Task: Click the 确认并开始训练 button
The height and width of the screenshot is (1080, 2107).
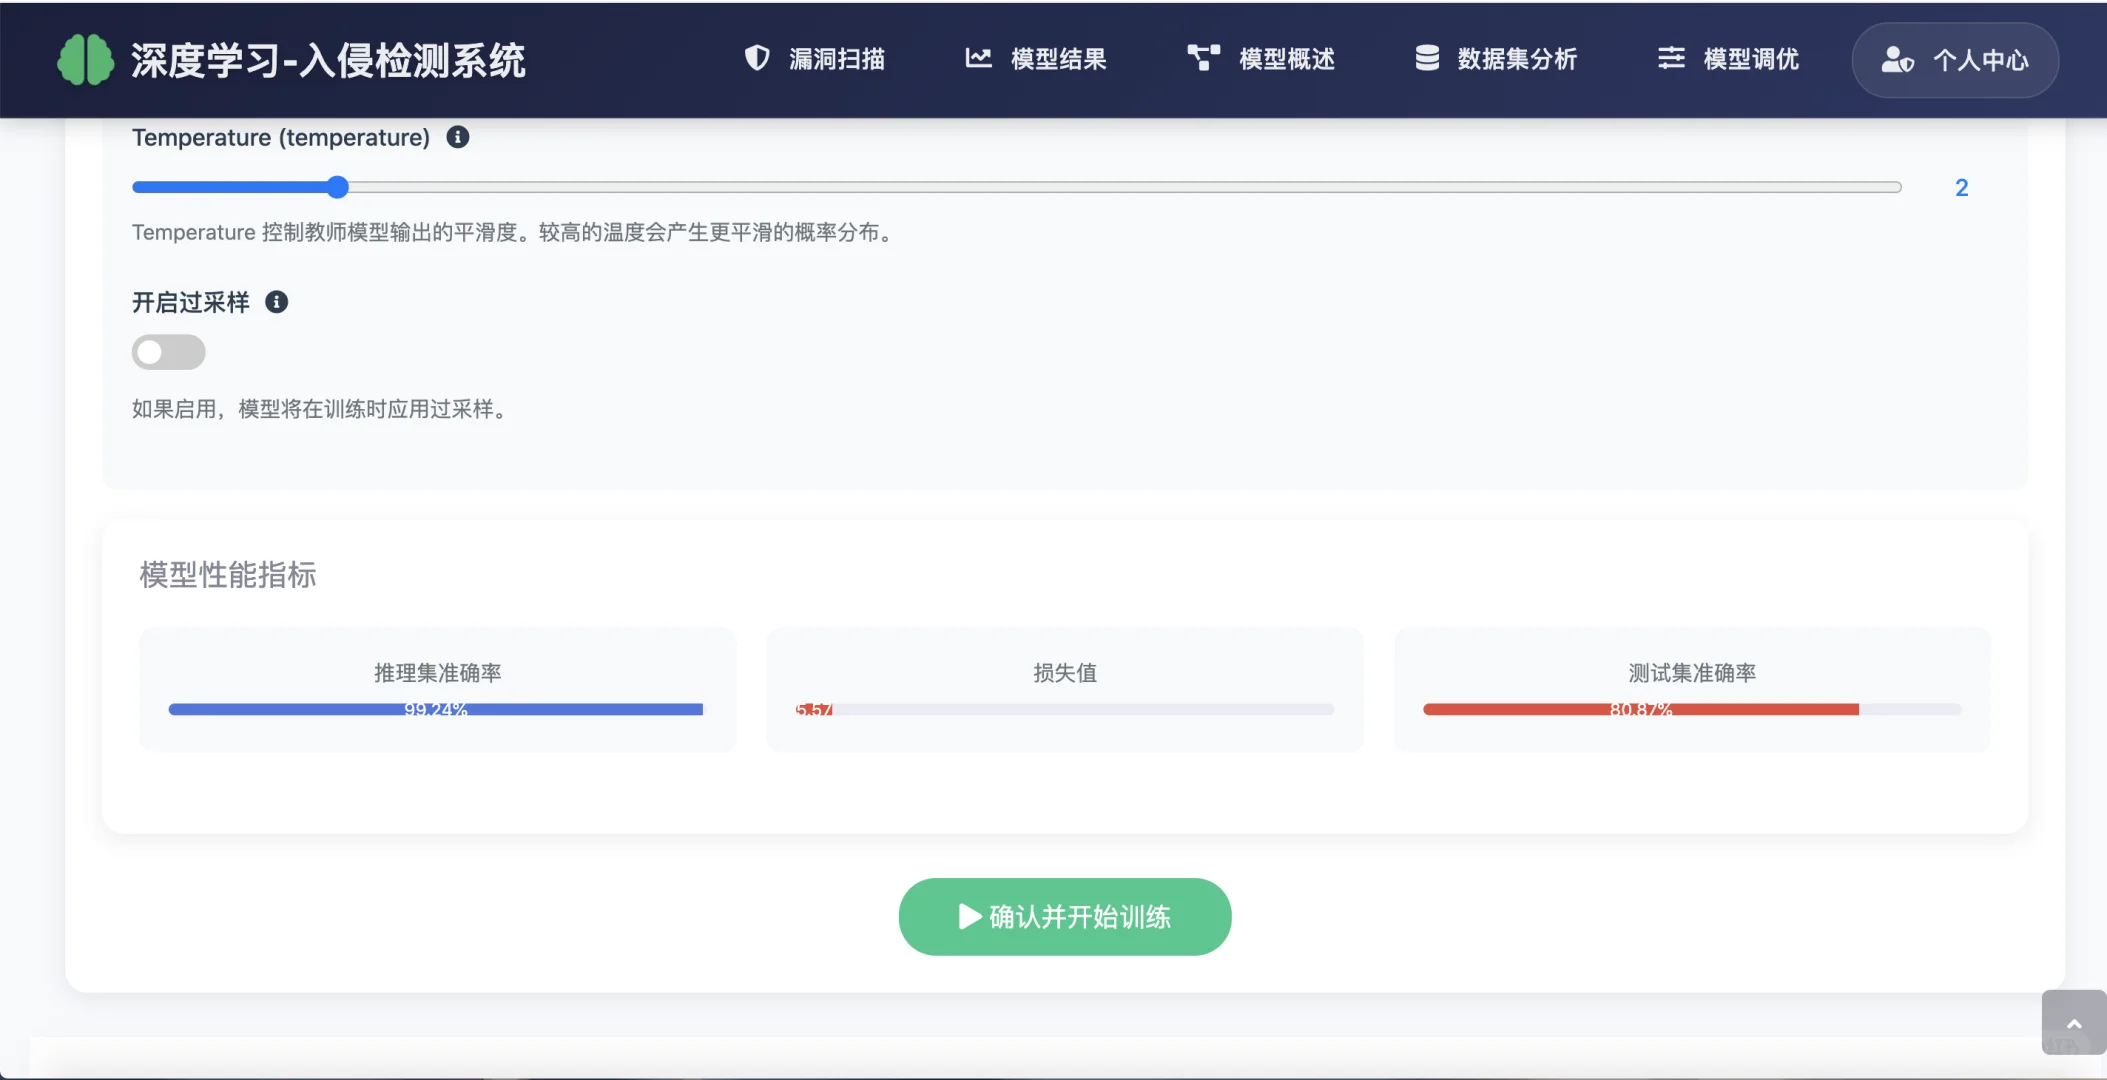Action: [x=1064, y=916]
